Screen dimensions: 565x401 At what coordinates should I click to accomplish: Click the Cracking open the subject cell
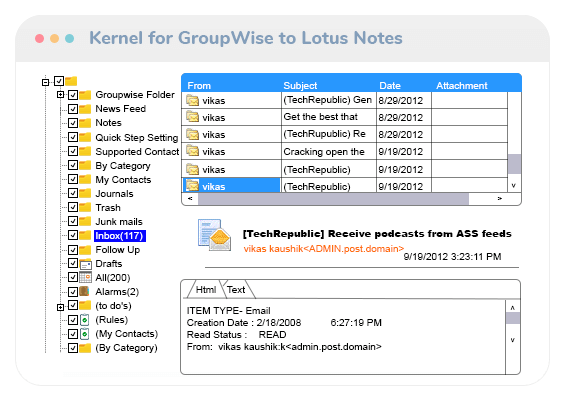point(328,151)
